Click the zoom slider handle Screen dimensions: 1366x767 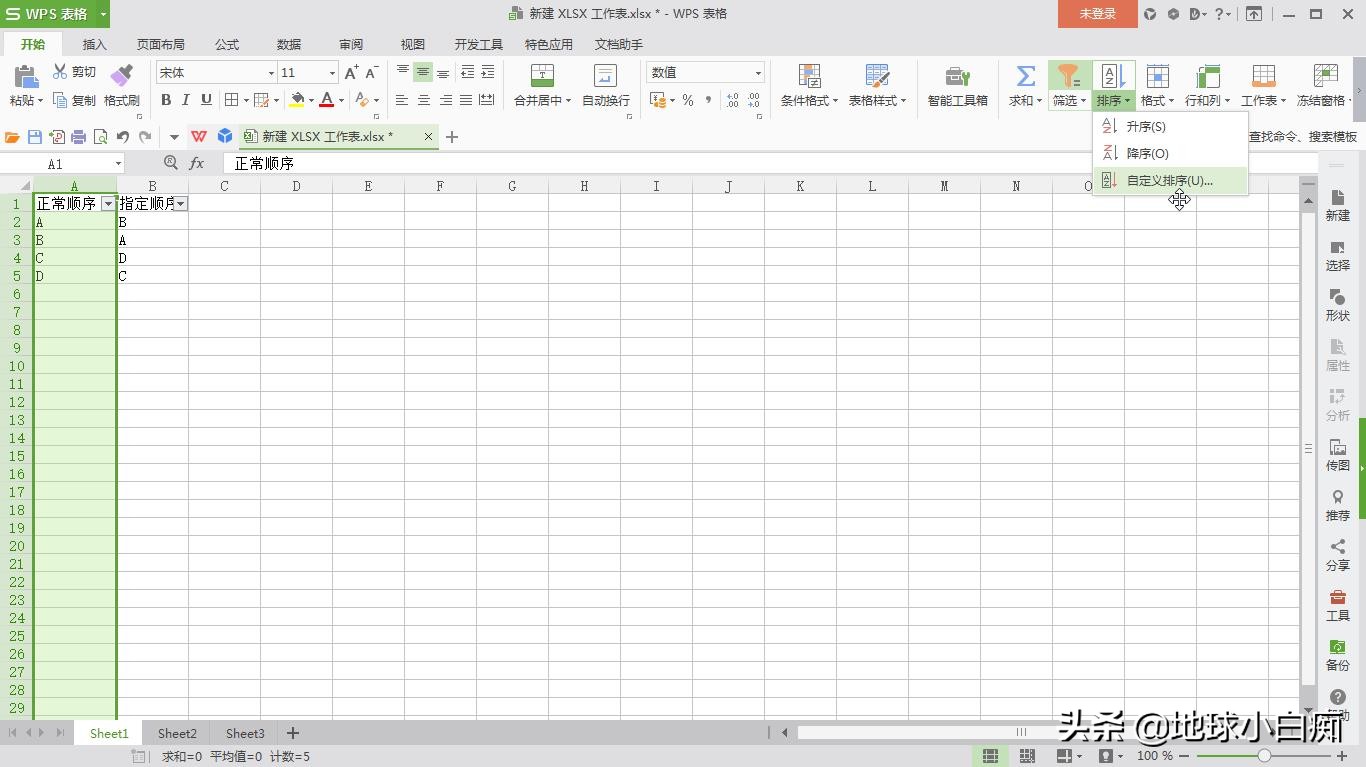[x=1264, y=756]
